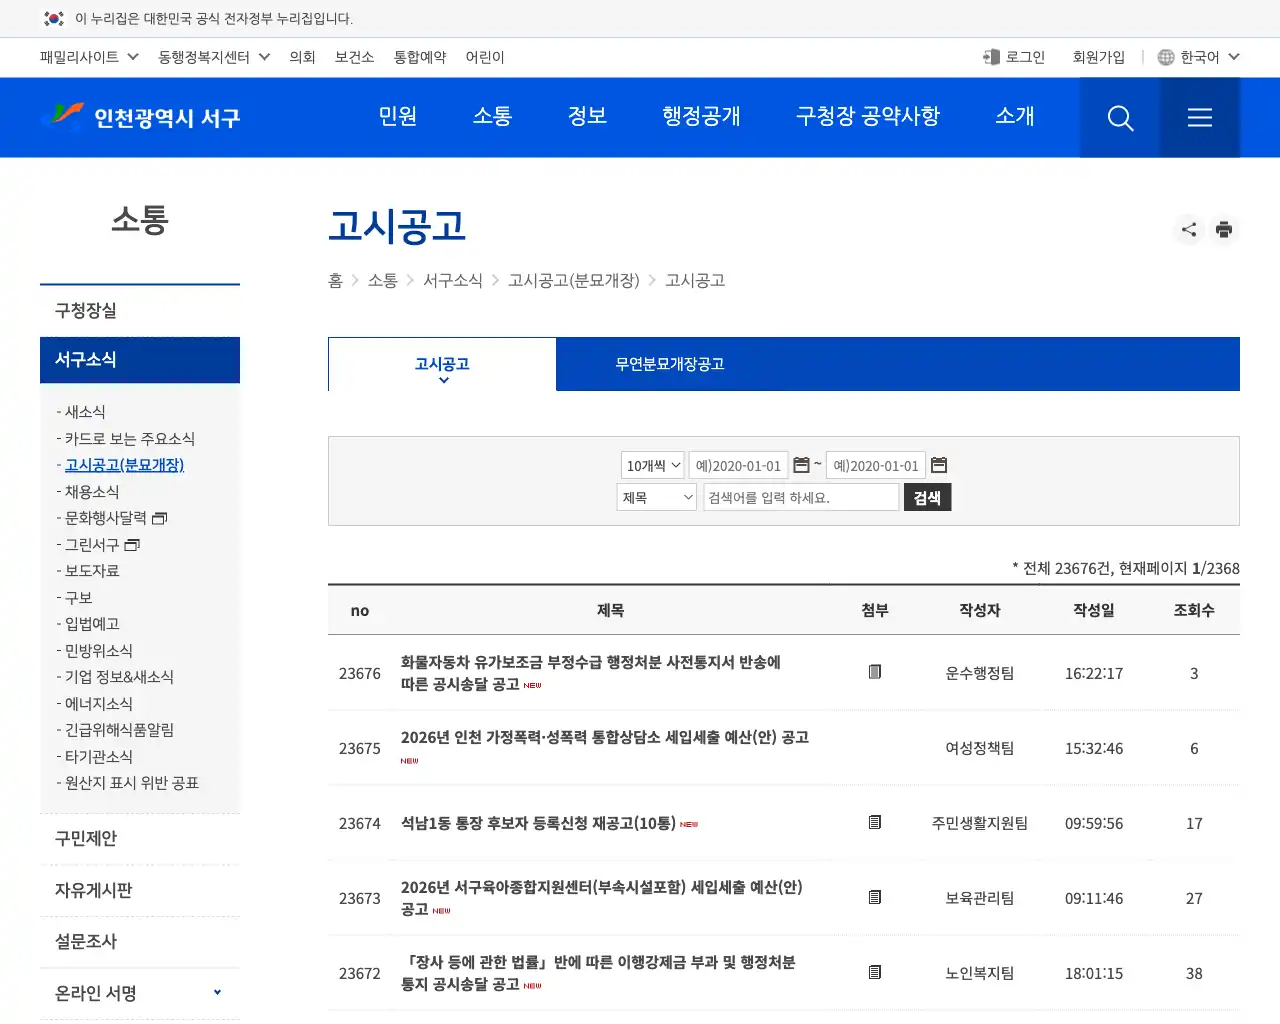Click the attachment icon on post 23674
This screenshot has height=1024, width=1280.
(875, 823)
